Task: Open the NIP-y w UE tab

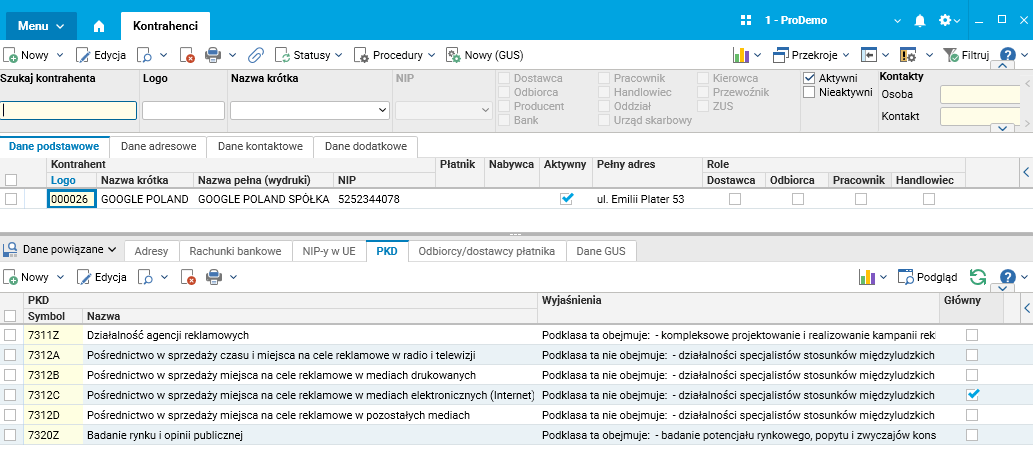Action: click(329, 251)
